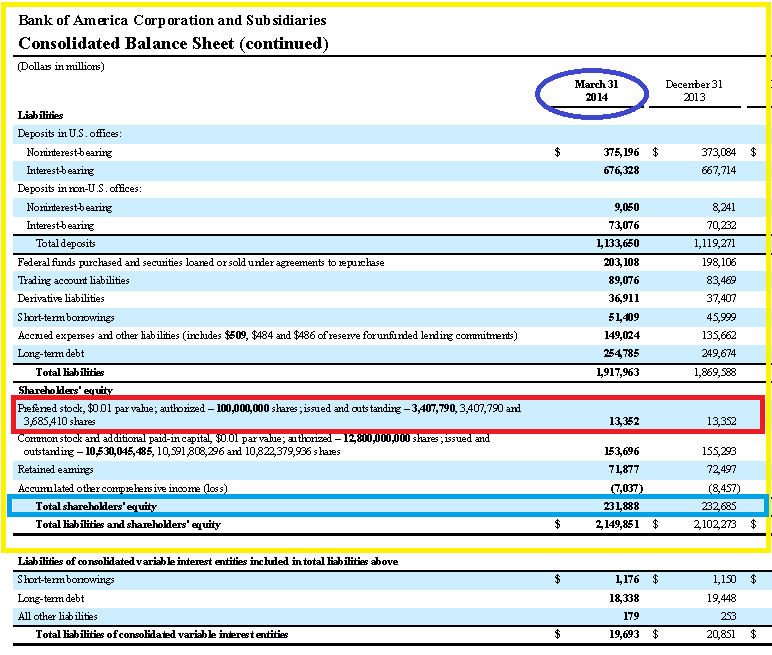Click 'Deposits in non-U.S. offices:' label
The height and width of the screenshot is (655, 772).
pyautogui.click(x=79, y=189)
